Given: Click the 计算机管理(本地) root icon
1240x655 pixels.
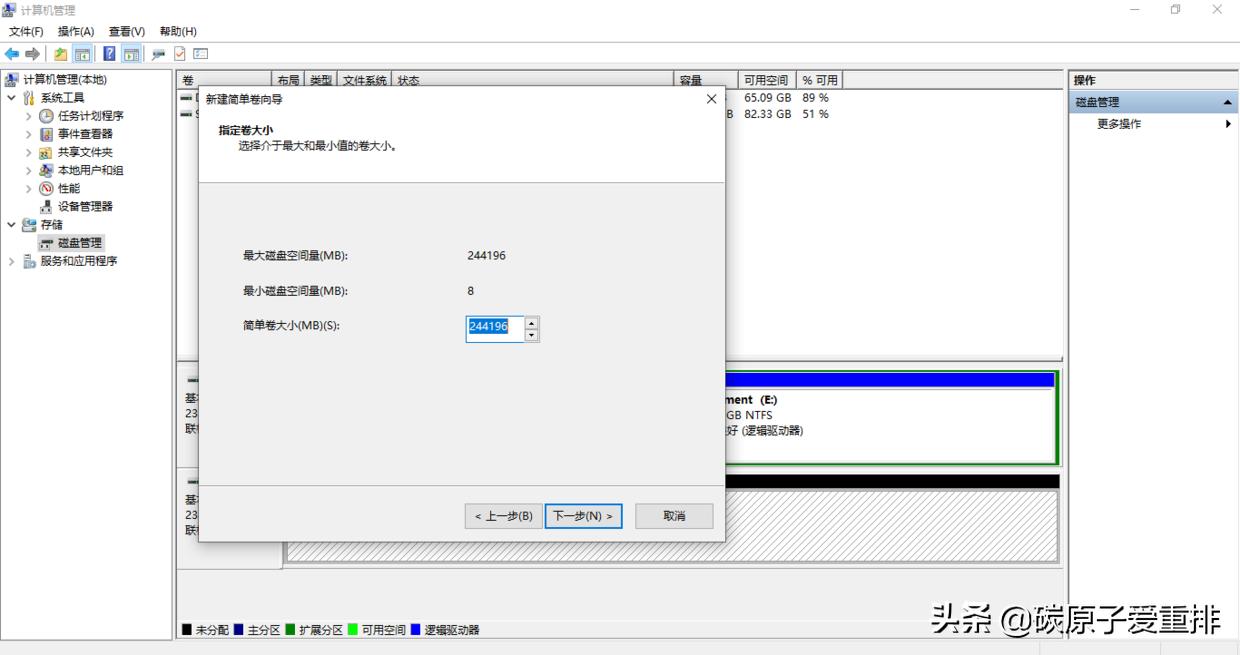Looking at the screenshot, I should pos(12,80).
